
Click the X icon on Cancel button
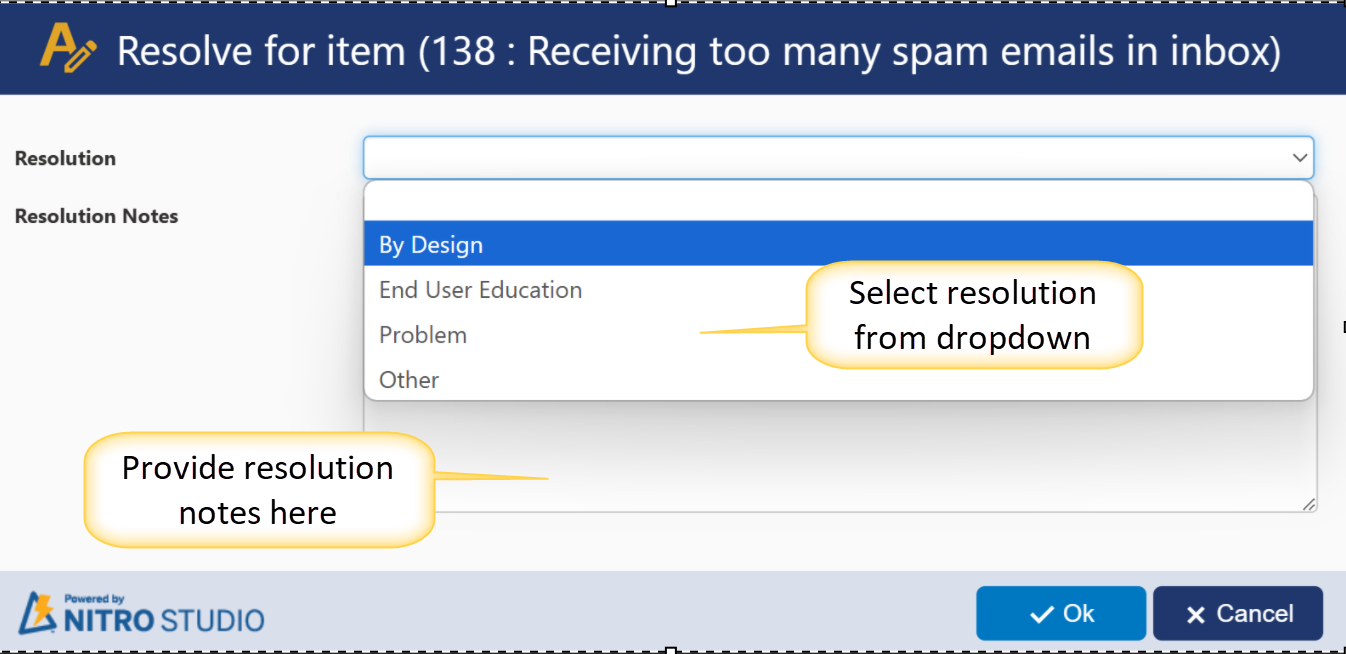tap(1195, 615)
